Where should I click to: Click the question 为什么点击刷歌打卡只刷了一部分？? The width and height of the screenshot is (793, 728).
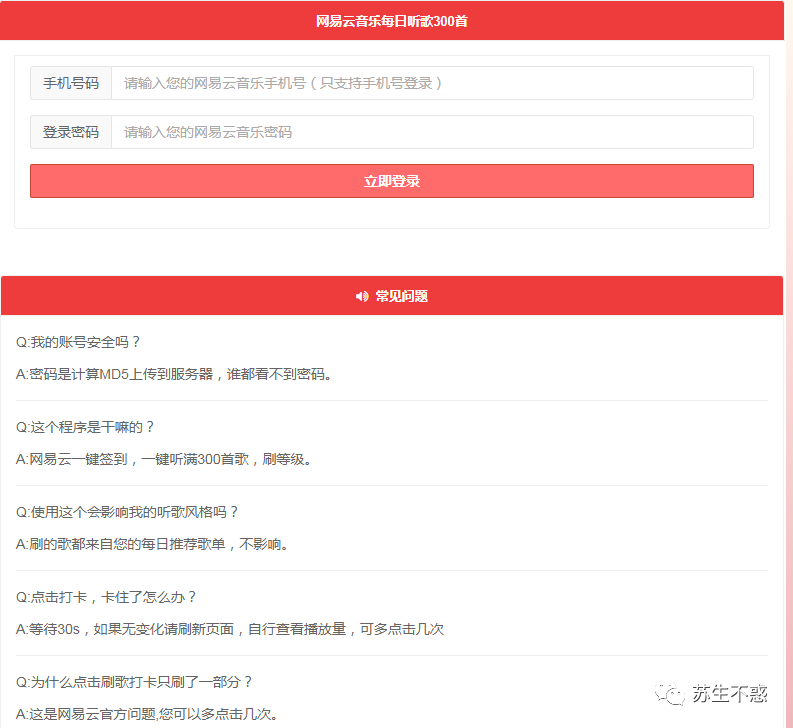tap(134, 682)
